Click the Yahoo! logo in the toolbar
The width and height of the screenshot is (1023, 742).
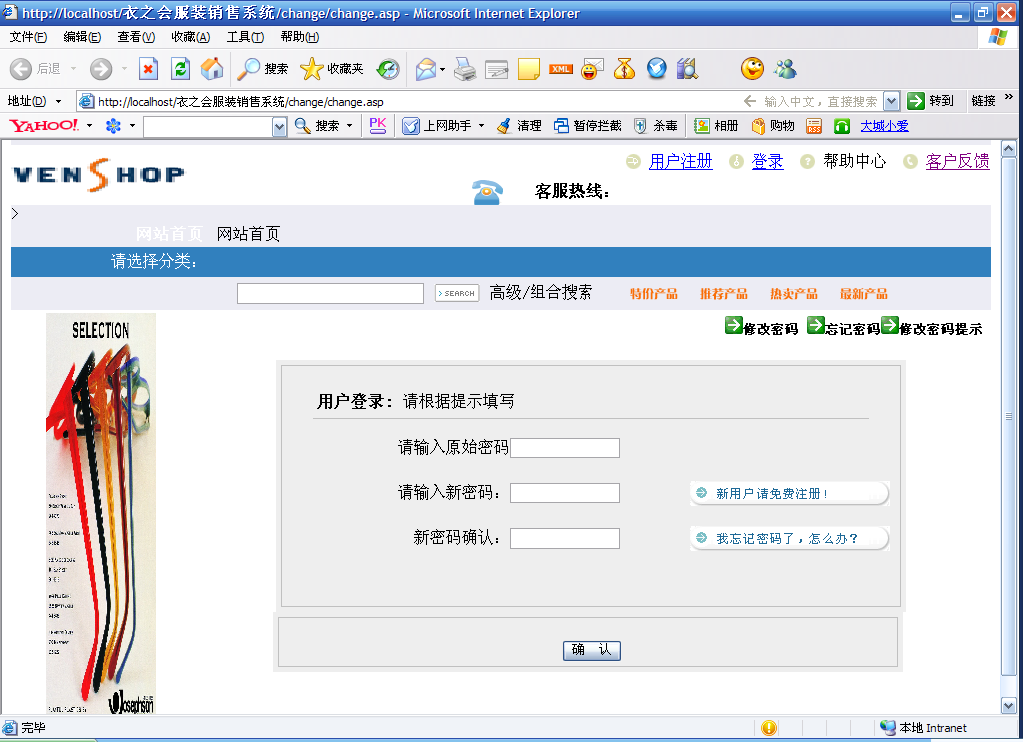click(x=44, y=125)
